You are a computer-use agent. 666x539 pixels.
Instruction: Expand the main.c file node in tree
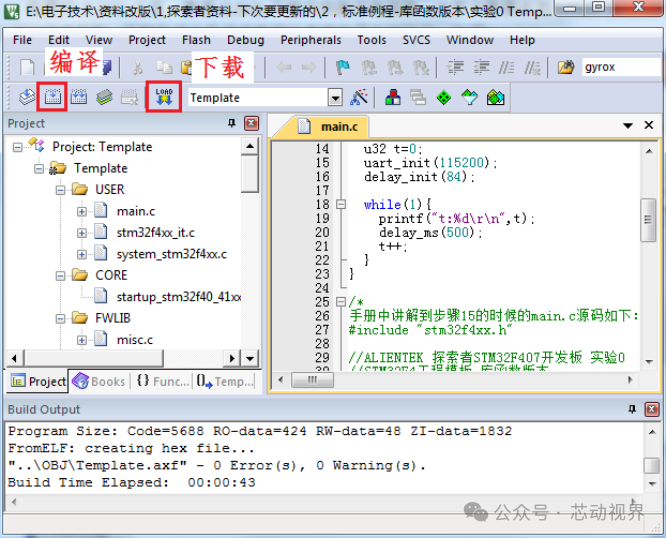[x=82, y=212]
